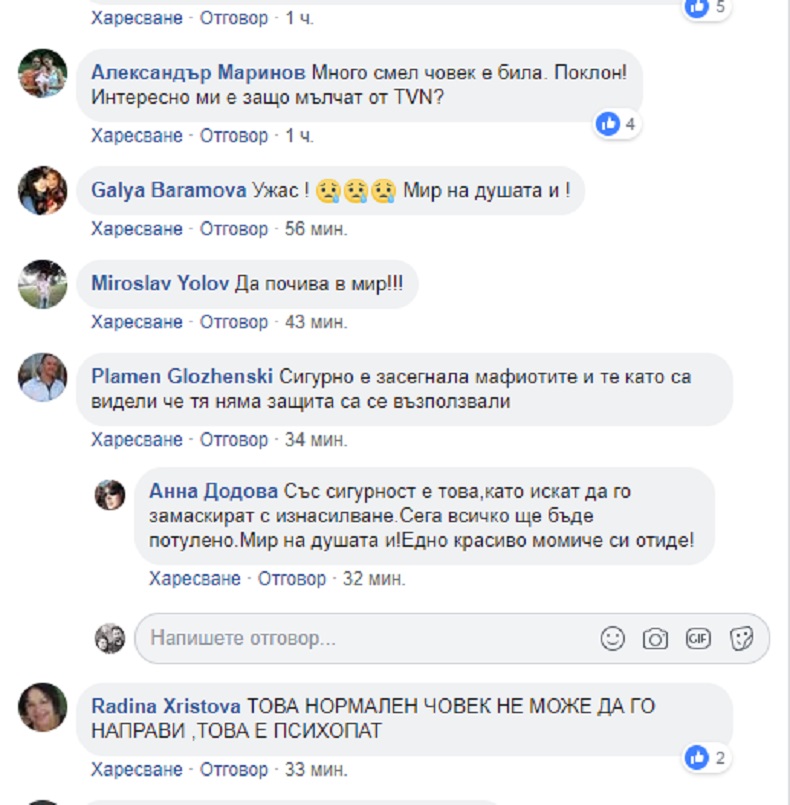Screen dimensions: 790x805
Task: Open Radina Xristova profile name link
Action: click(x=166, y=706)
